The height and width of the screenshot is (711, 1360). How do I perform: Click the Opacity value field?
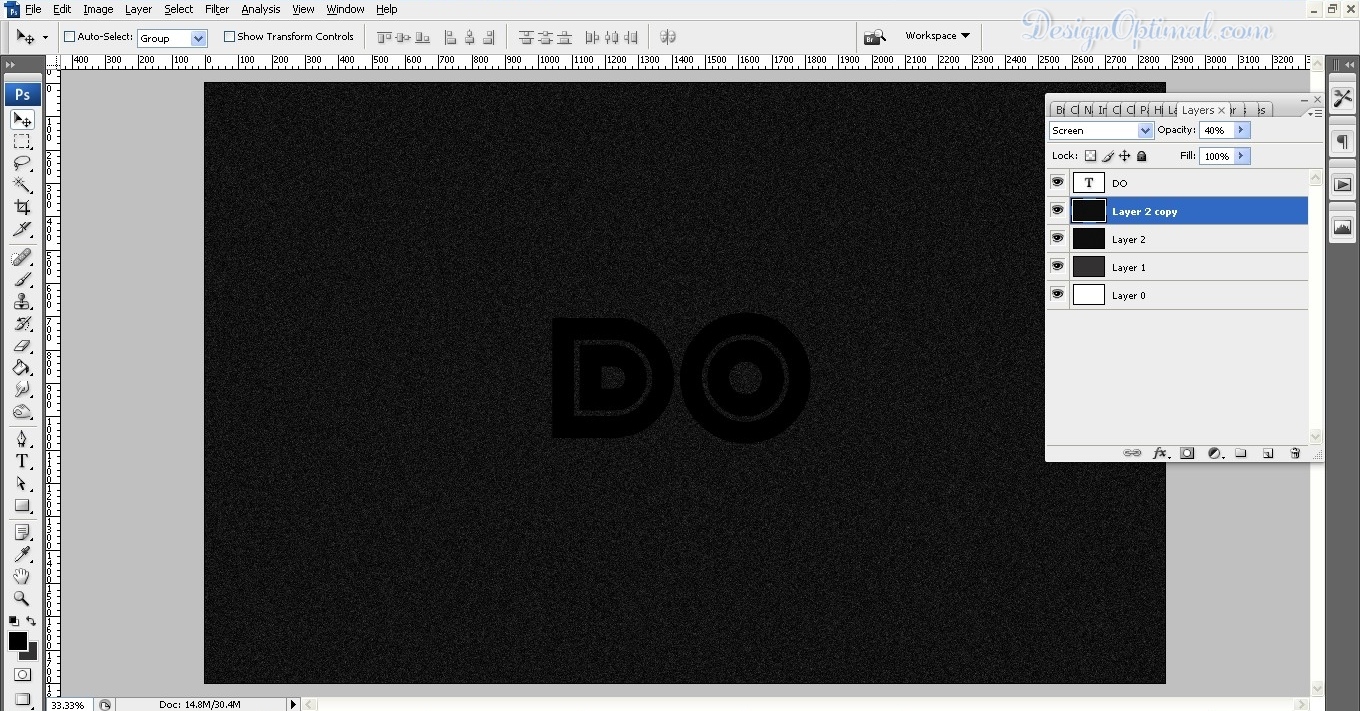click(1216, 130)
